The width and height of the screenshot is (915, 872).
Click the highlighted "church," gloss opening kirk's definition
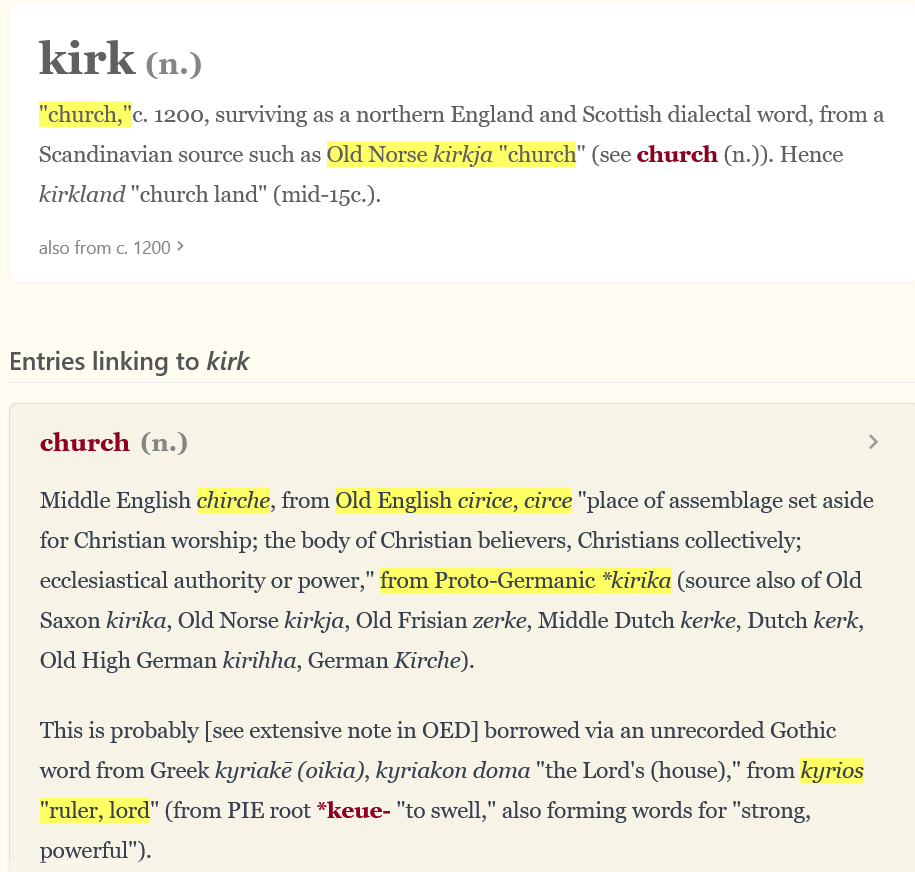tap(86, 115)
